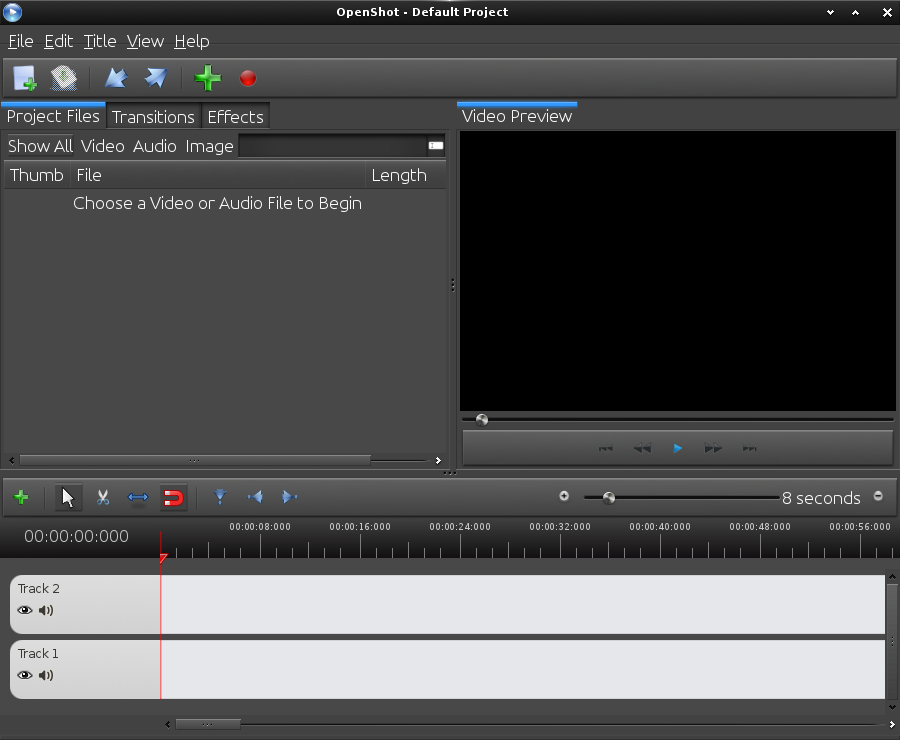Screen dimensions: 900x740
Task: Click the red playhead marker on ruler
Action: pos(163,558)
